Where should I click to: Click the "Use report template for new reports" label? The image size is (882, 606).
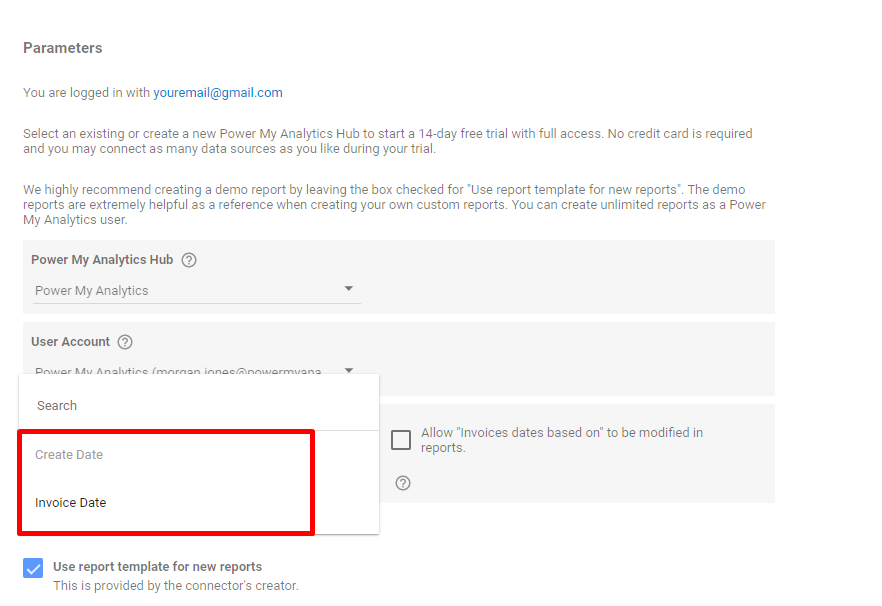(x=157, y=567)
